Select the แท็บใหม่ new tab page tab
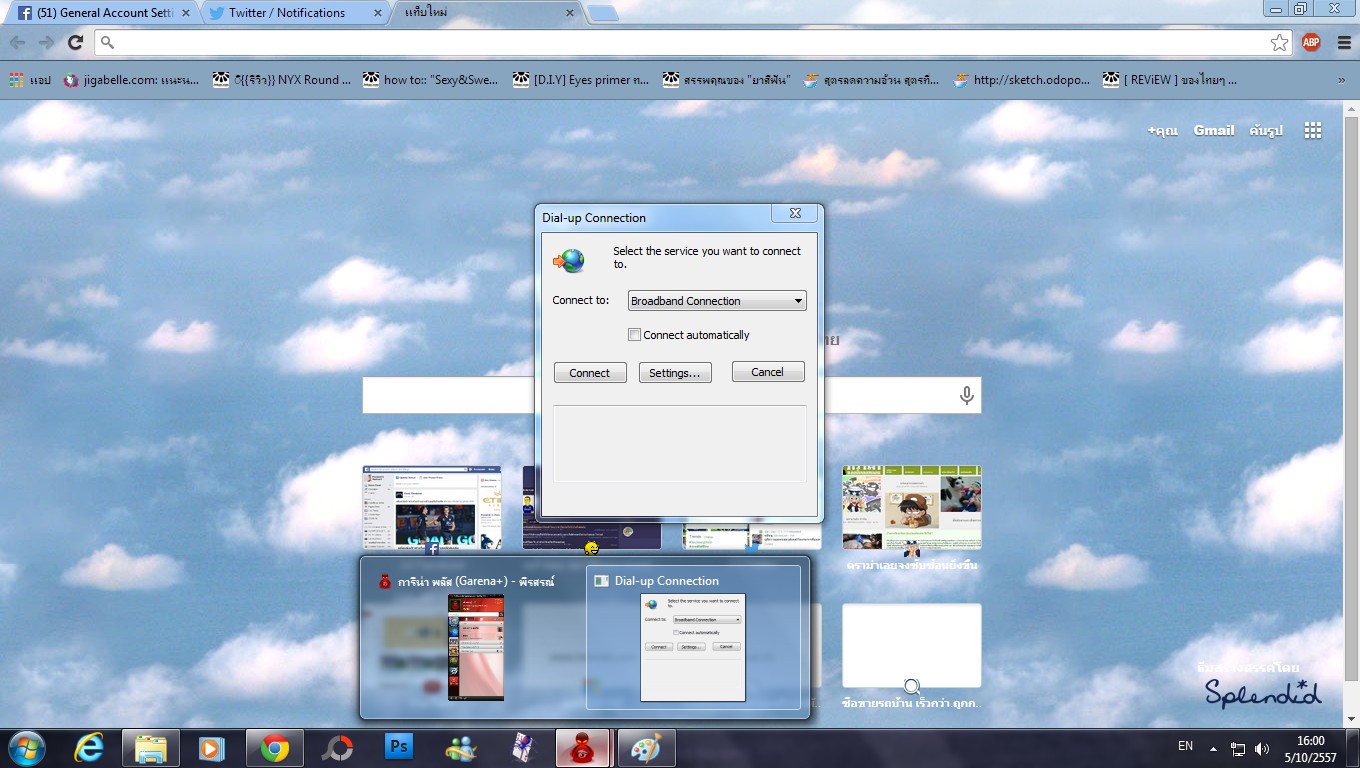This screenshot has height=768, width=1360. [487, 13]
